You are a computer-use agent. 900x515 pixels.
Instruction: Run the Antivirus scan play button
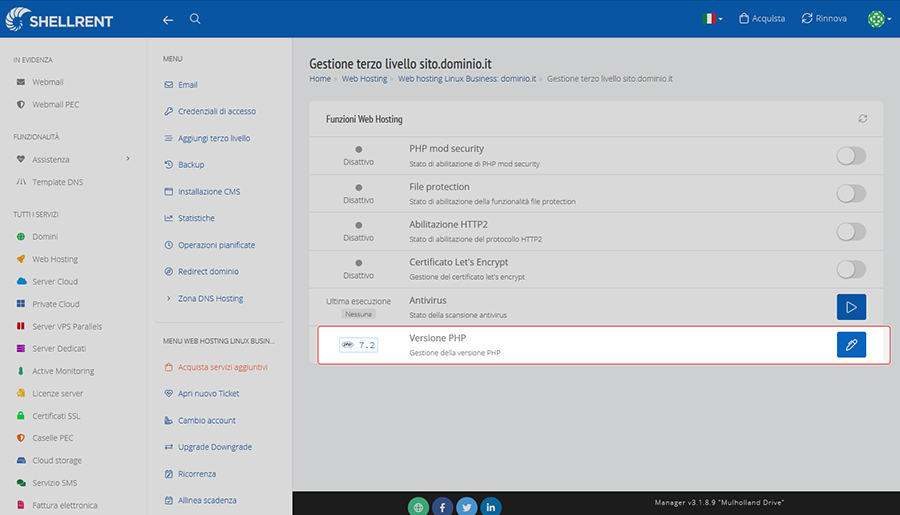point(851,307)
